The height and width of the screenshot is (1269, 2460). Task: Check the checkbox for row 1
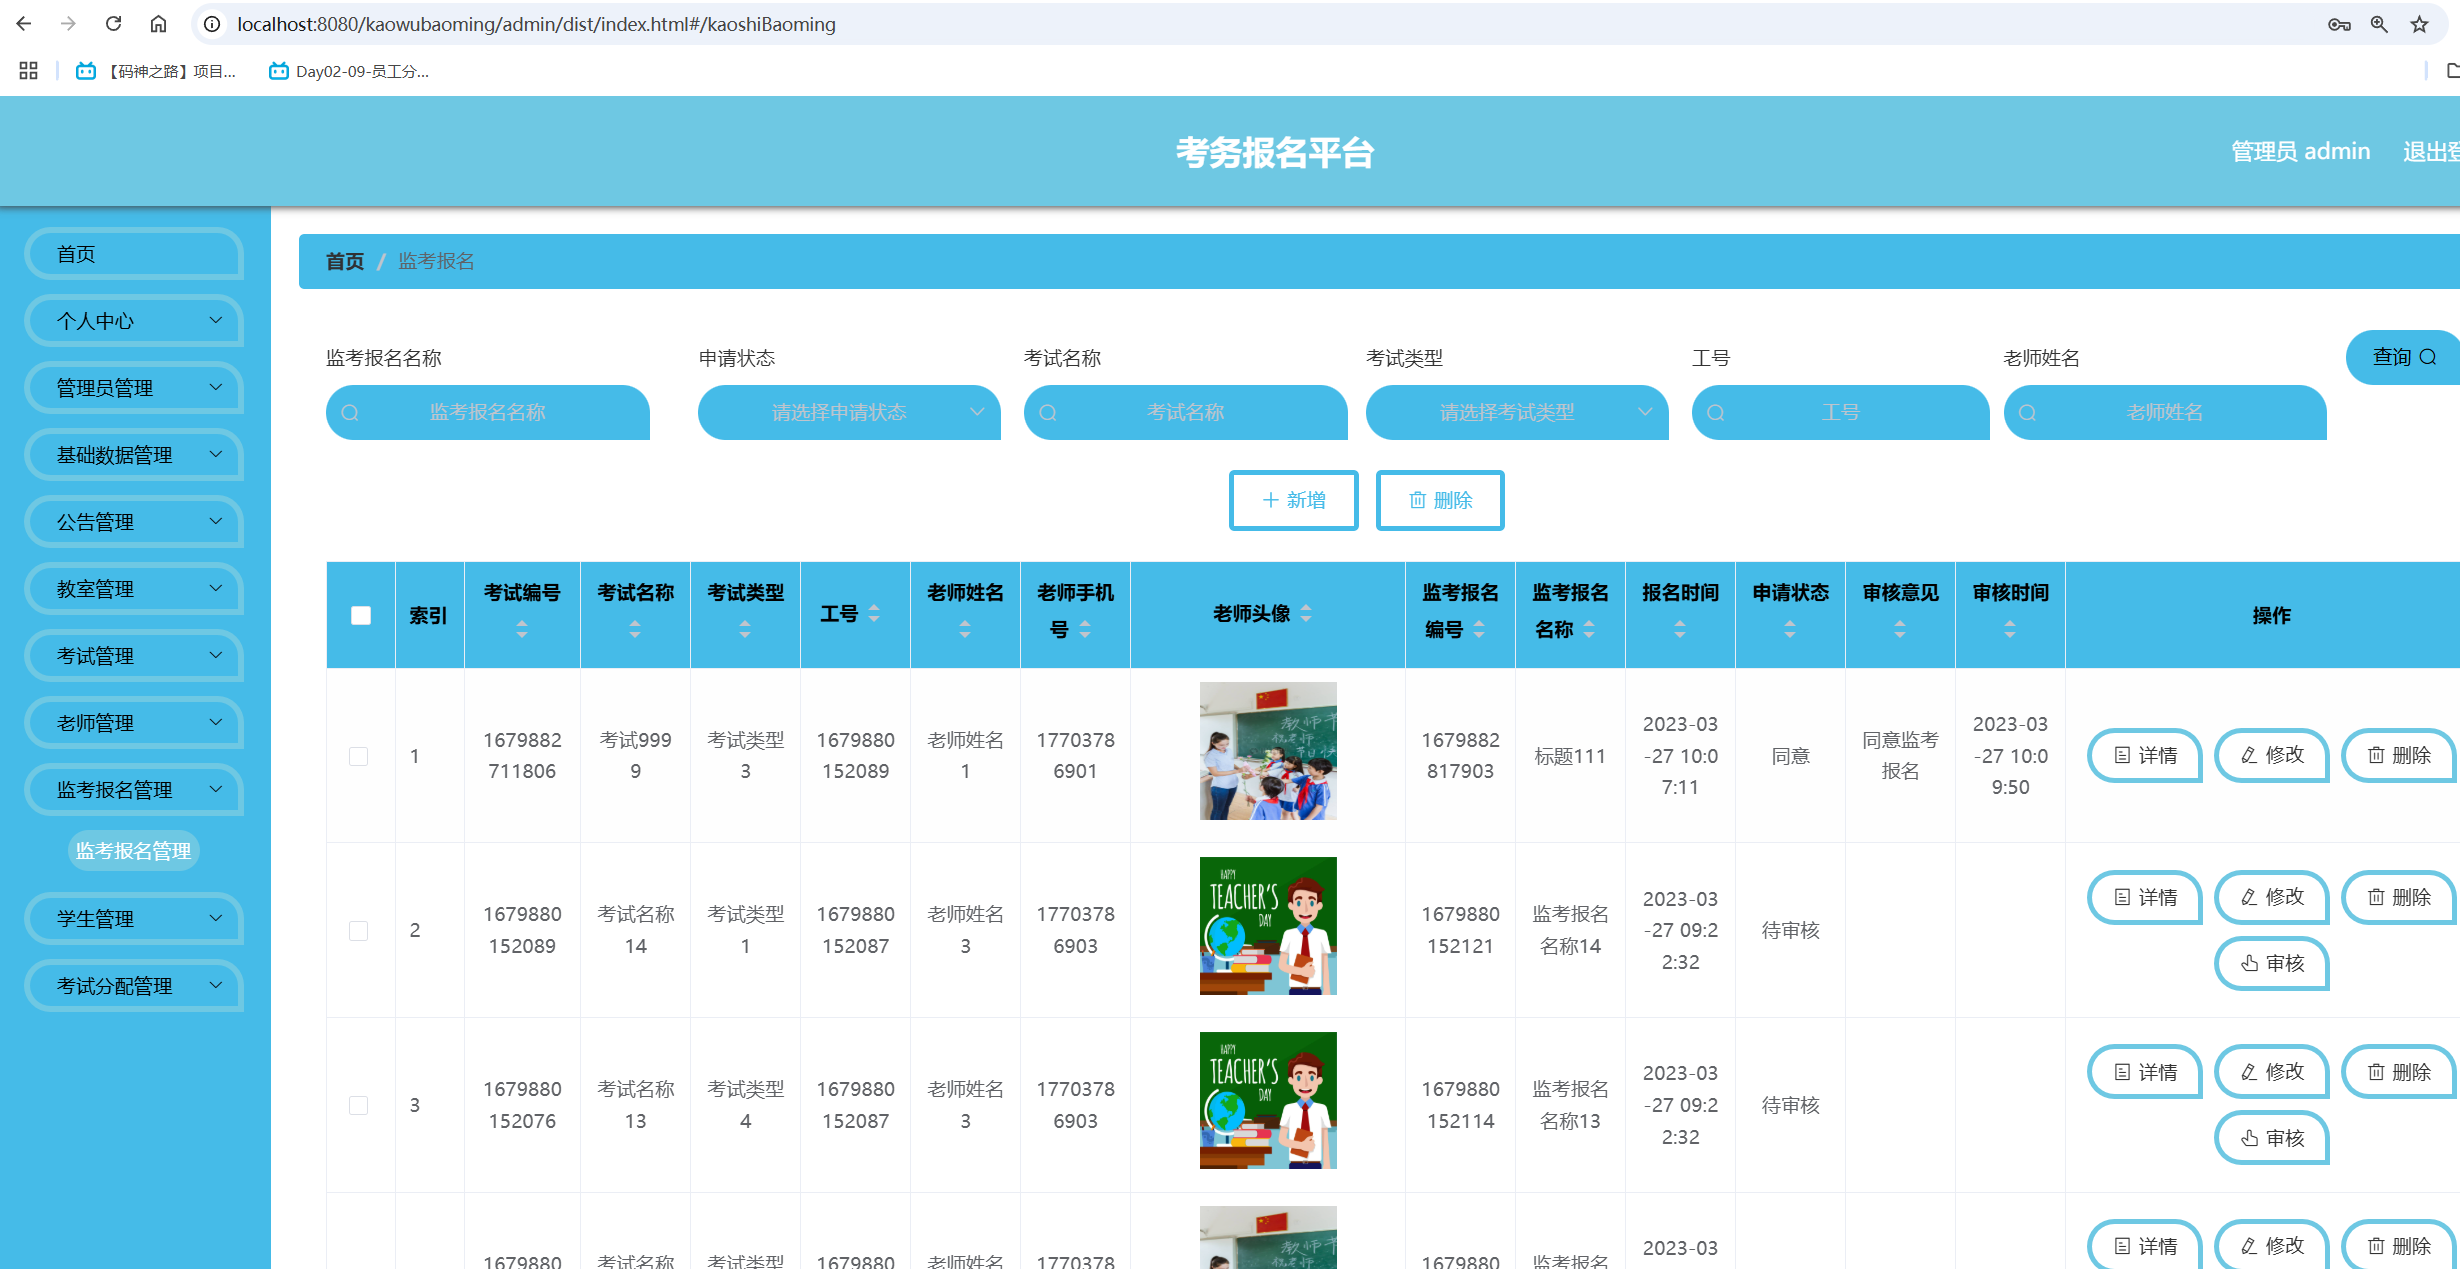358,756
